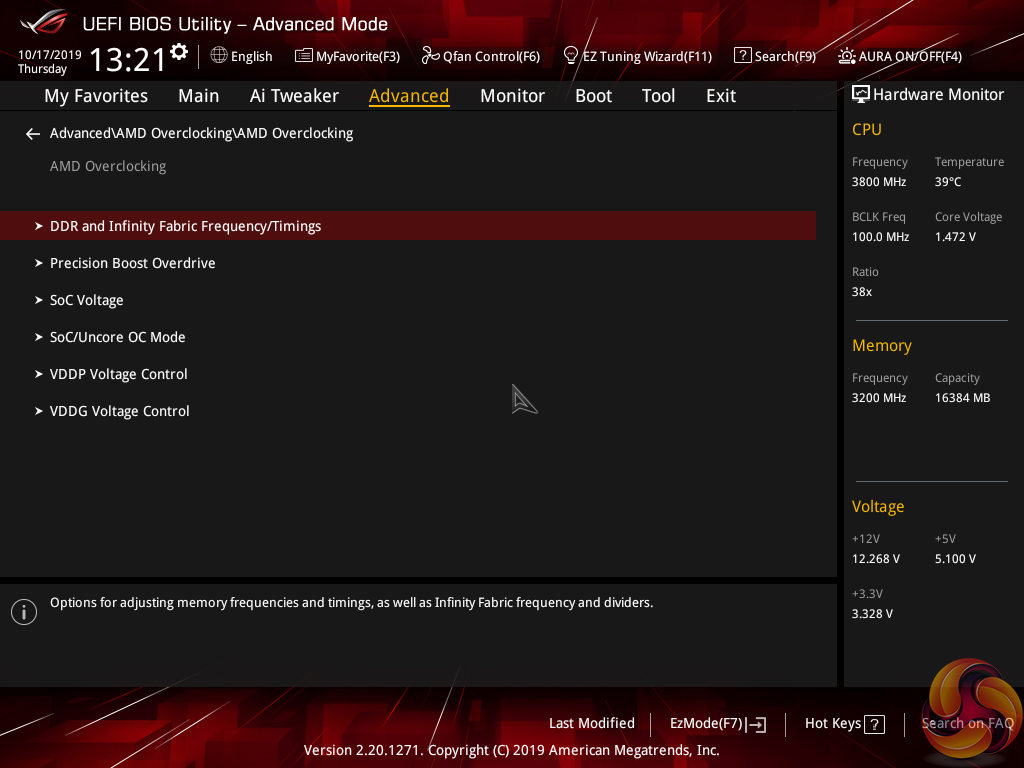Switch to Boot tab
The width and height of the screenshot is (1024, 768).
593,96
